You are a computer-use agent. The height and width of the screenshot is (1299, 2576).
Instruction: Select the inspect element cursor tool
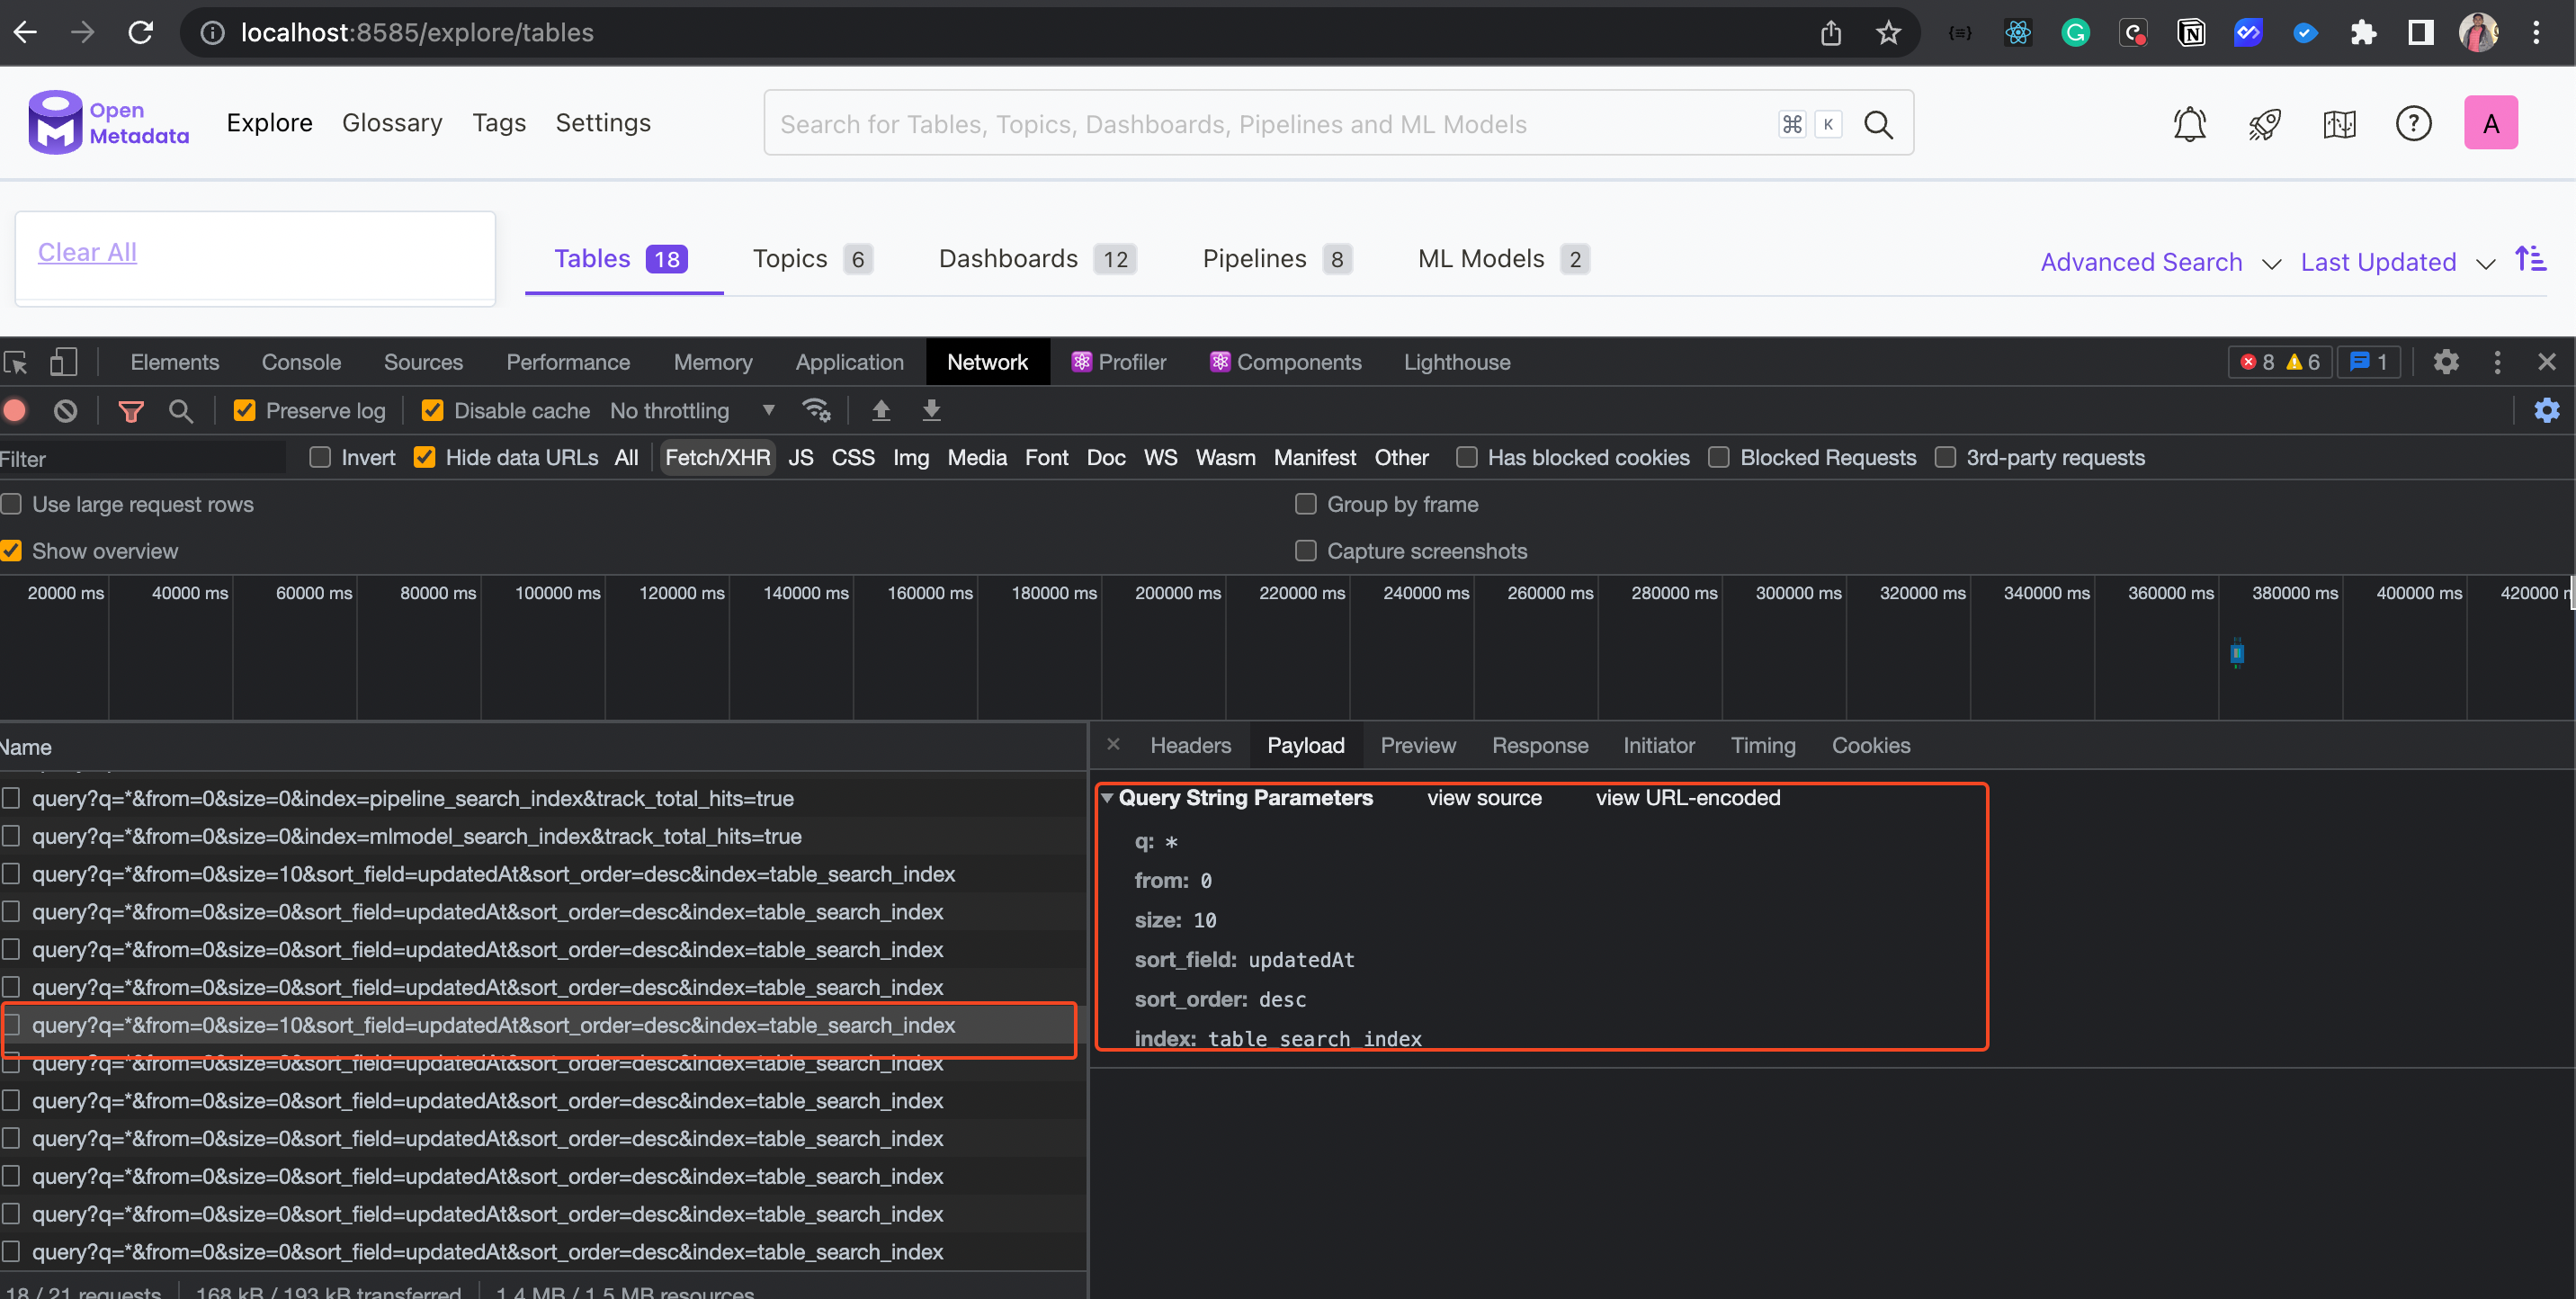click(16, 362)
